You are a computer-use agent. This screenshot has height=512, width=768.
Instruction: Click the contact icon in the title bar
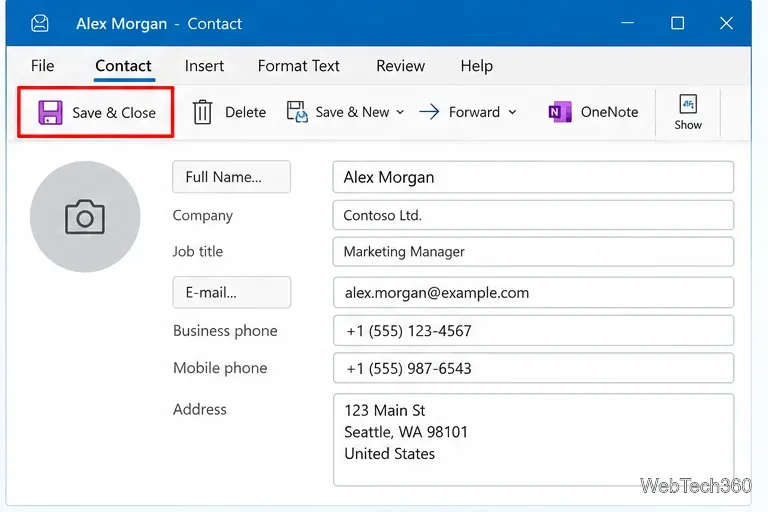click(x=40, y=24)
